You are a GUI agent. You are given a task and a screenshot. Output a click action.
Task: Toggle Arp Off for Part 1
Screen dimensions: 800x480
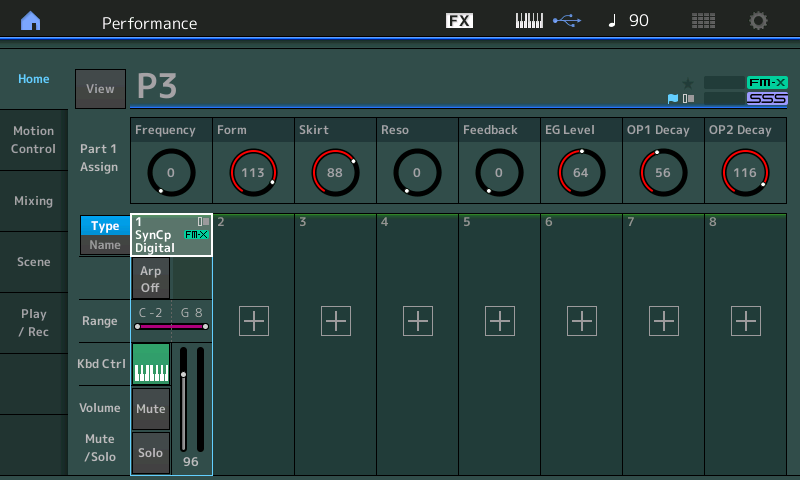point(151,278)
